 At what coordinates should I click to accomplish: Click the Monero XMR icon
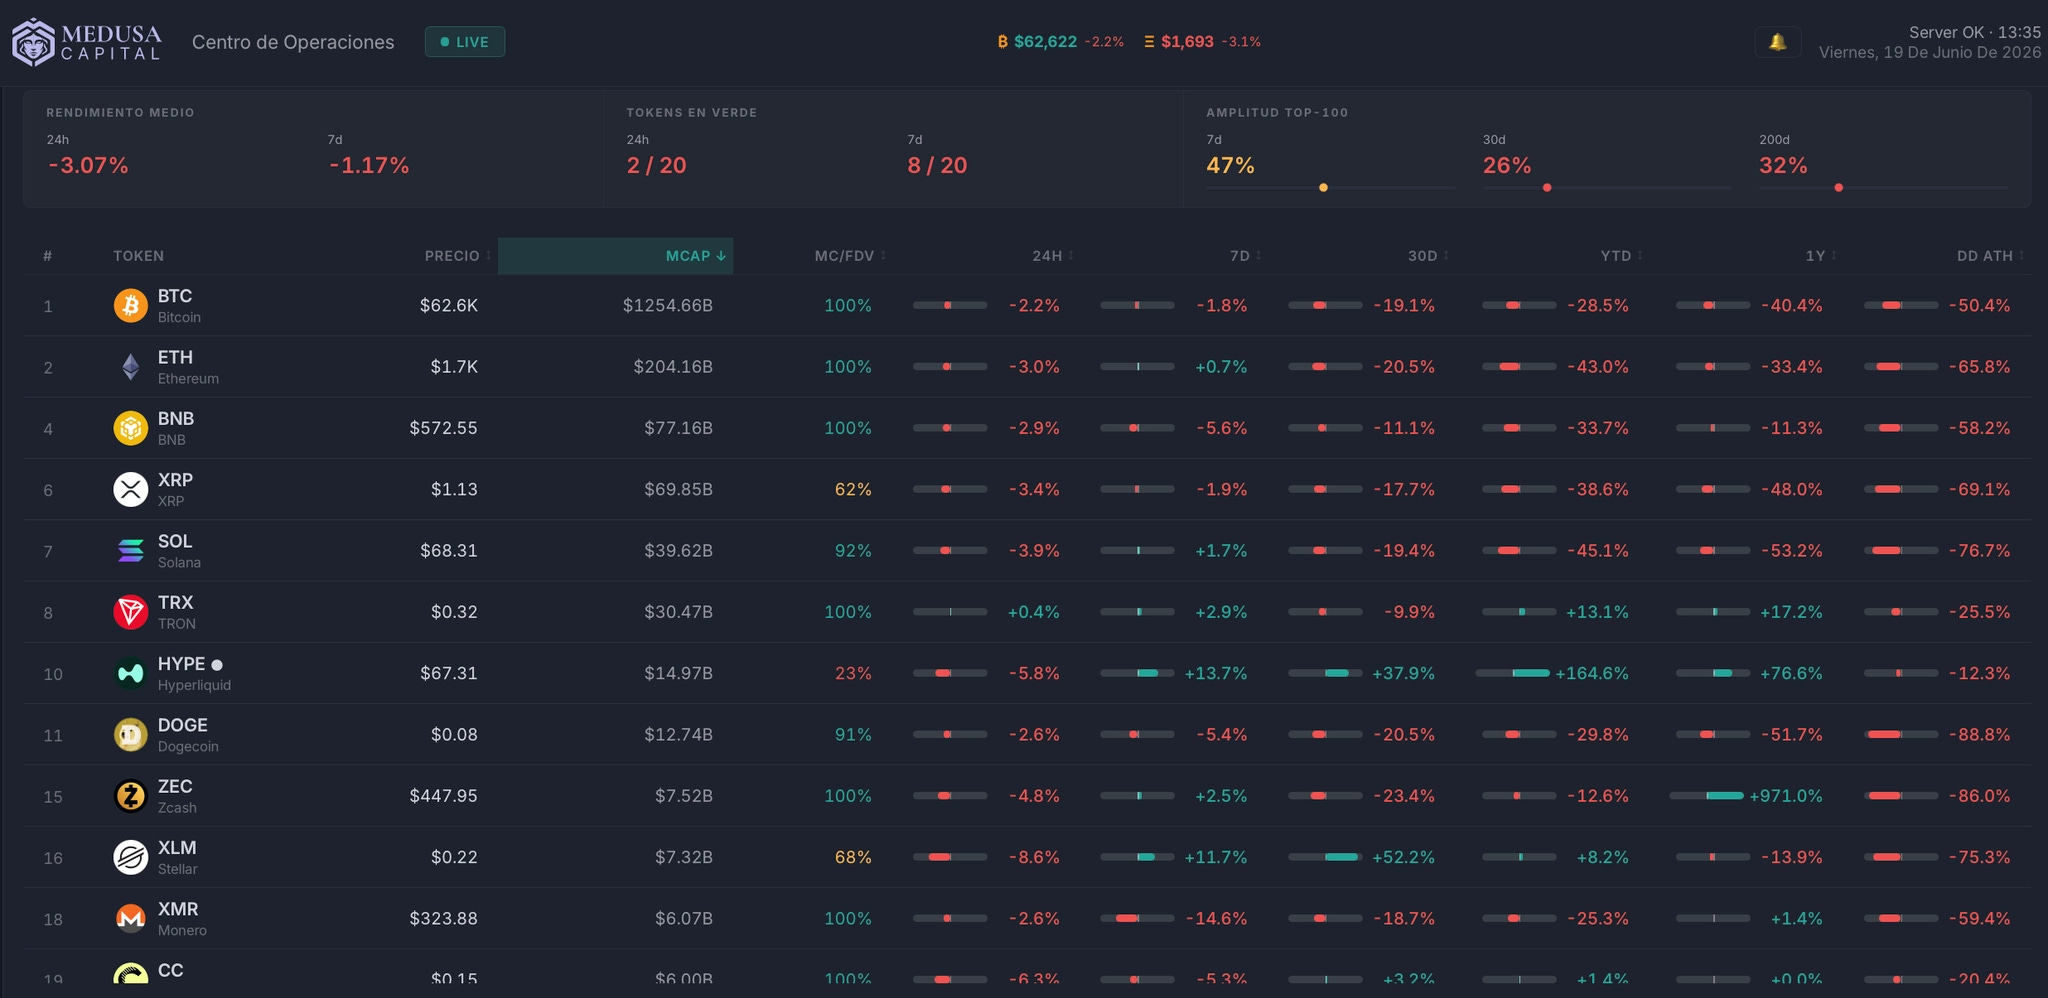tap(131, 918)
